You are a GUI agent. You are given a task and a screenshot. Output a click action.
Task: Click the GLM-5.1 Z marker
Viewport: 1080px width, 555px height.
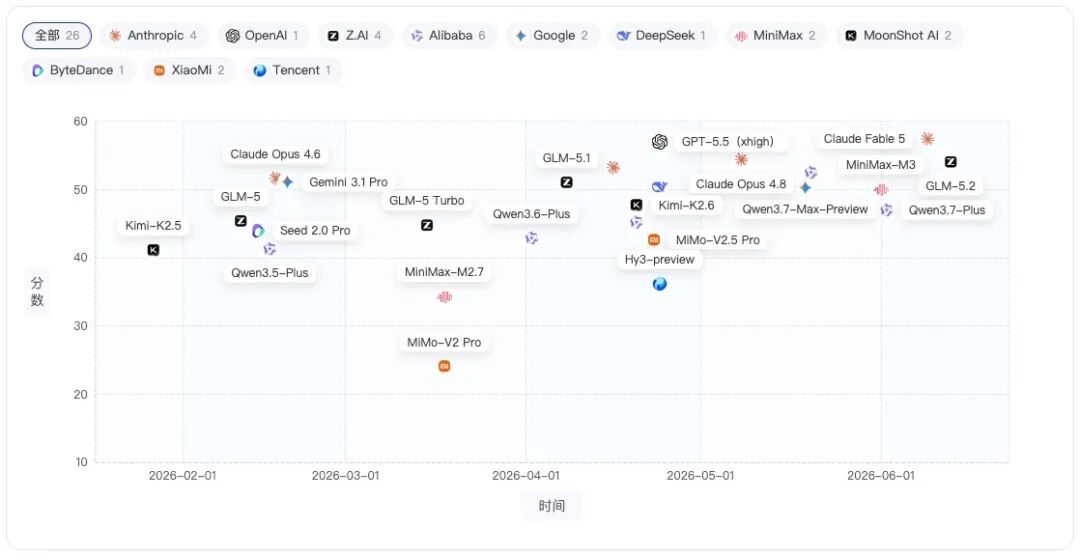point(566,182)
